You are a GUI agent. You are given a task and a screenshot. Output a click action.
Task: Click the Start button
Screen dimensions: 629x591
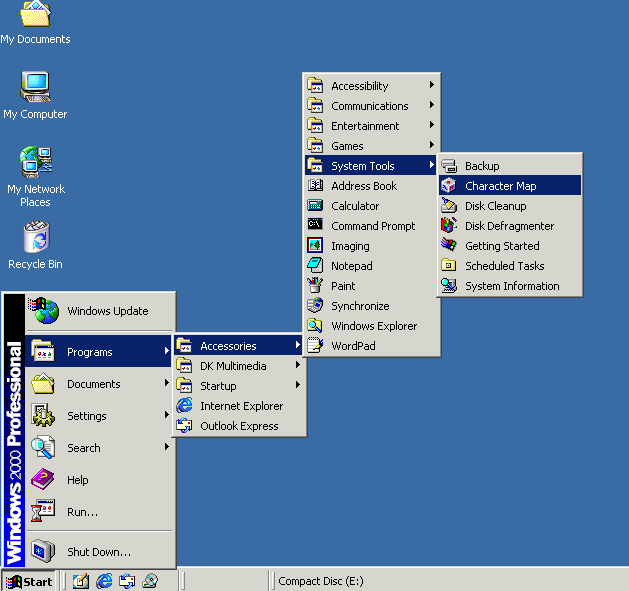point(29,581)
